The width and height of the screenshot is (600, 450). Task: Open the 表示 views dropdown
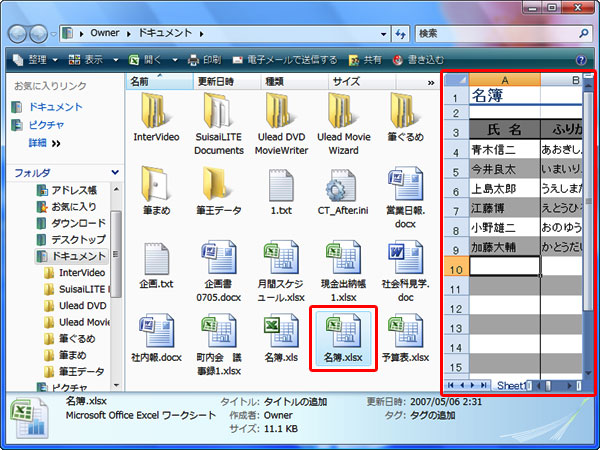[116, 60]
